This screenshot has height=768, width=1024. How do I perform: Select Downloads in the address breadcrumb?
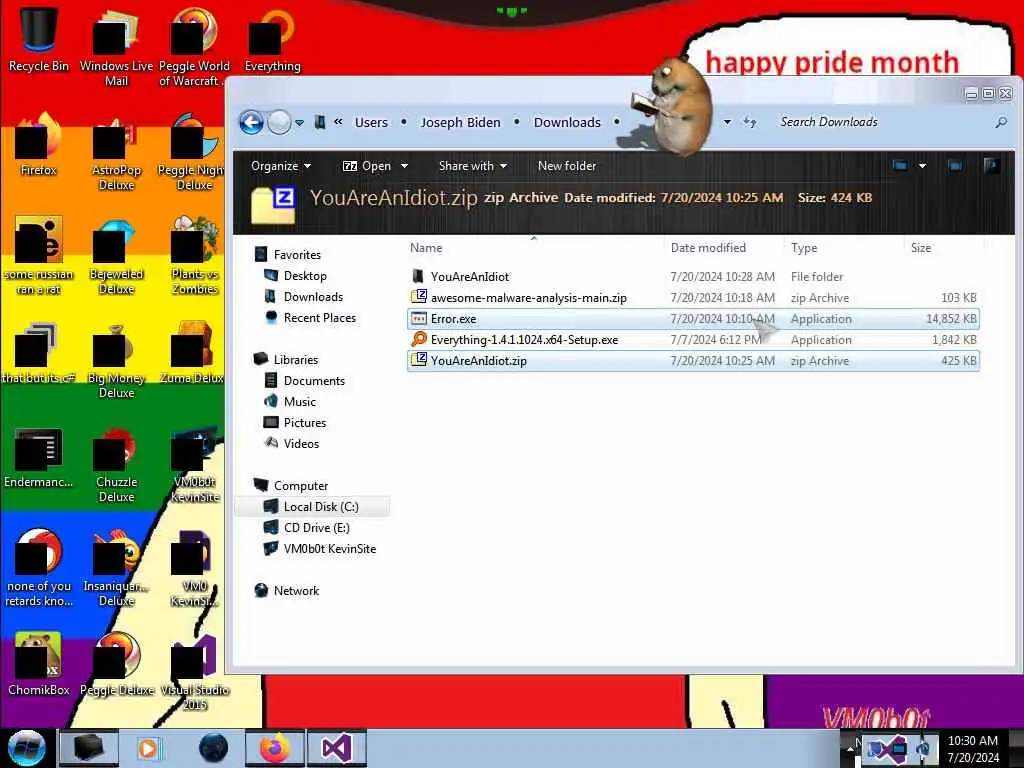click(567, 122)
